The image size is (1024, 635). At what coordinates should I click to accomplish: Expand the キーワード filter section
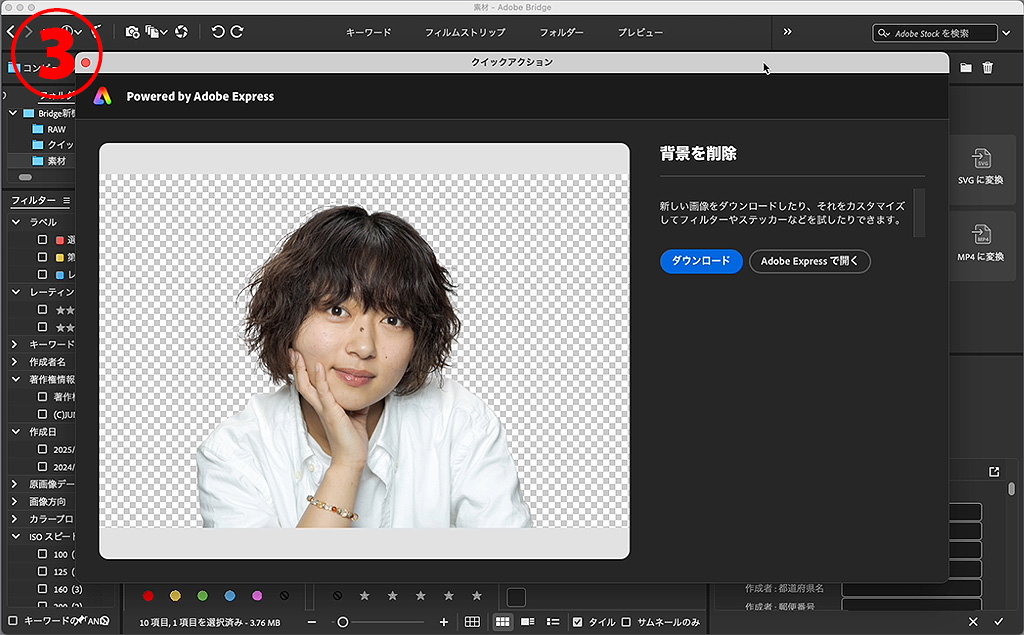[x=15, y=344]
